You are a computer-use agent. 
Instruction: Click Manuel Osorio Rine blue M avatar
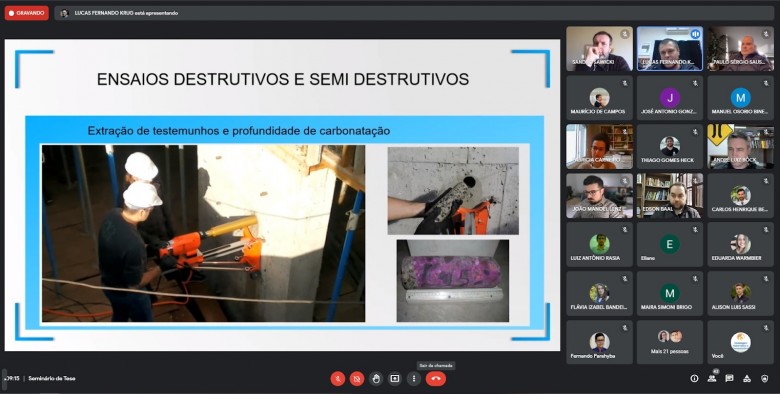point(740,98)
